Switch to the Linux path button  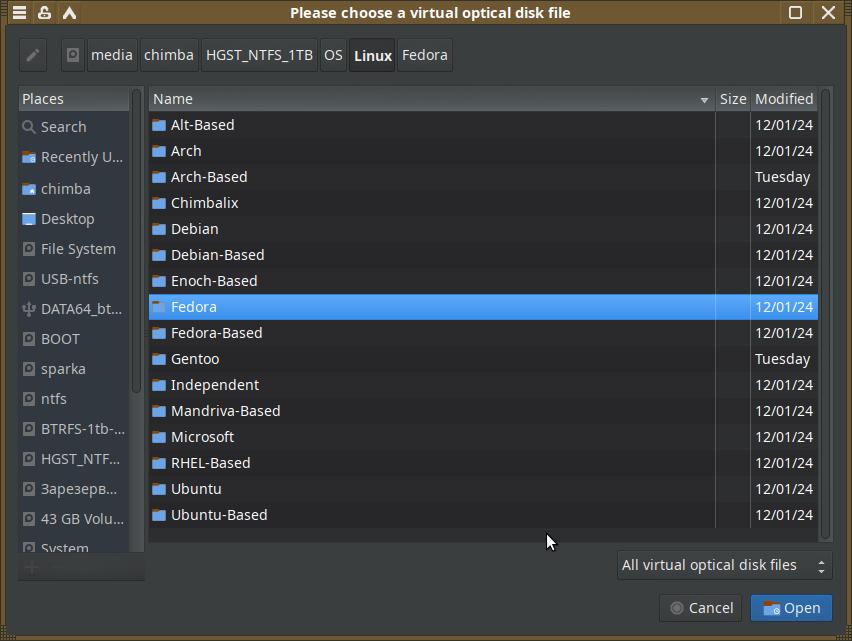(373, 55)
